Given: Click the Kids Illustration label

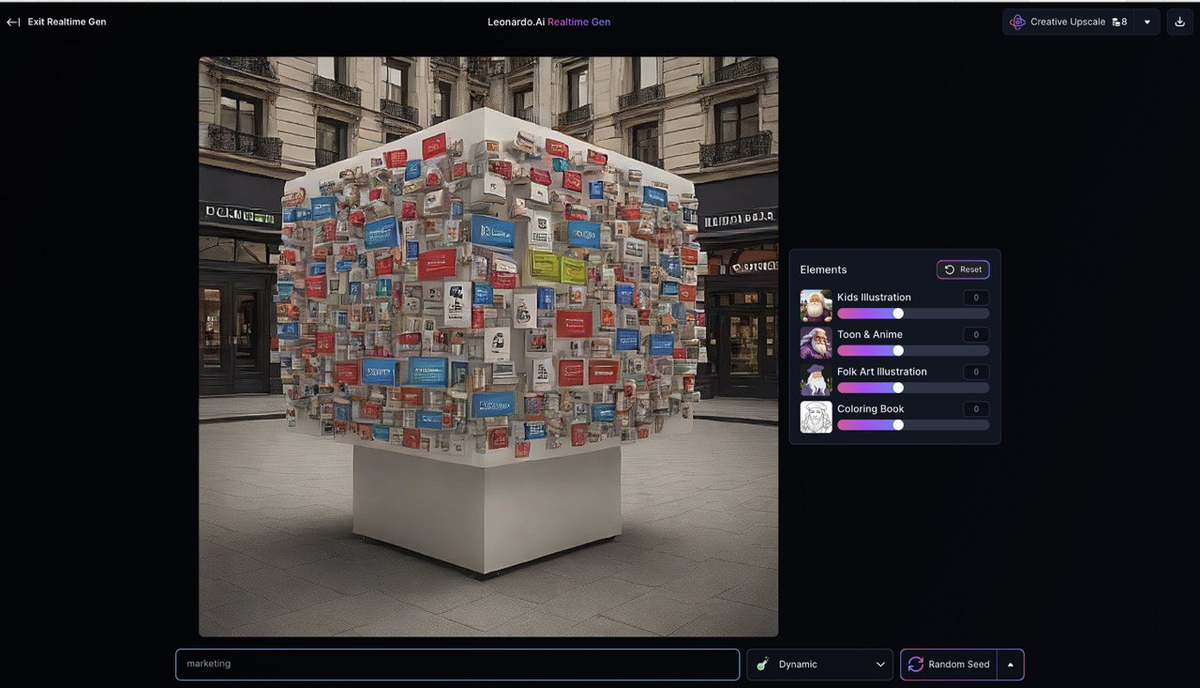Looking at the screenshot, I should (x=874, y=297).
